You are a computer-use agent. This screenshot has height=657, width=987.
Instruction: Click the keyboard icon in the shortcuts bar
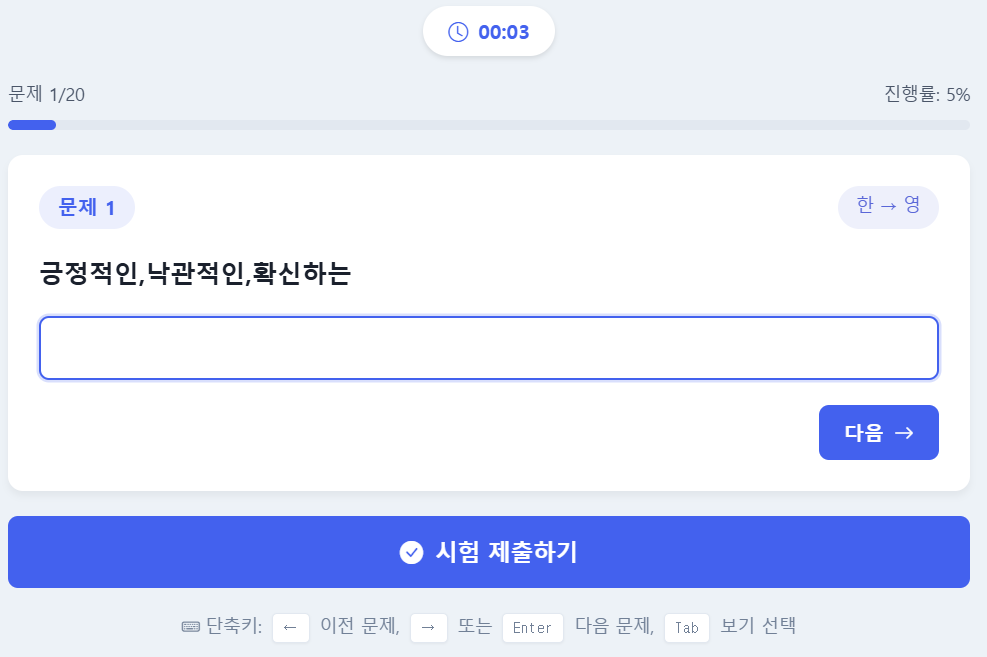(x=190, y=627)
